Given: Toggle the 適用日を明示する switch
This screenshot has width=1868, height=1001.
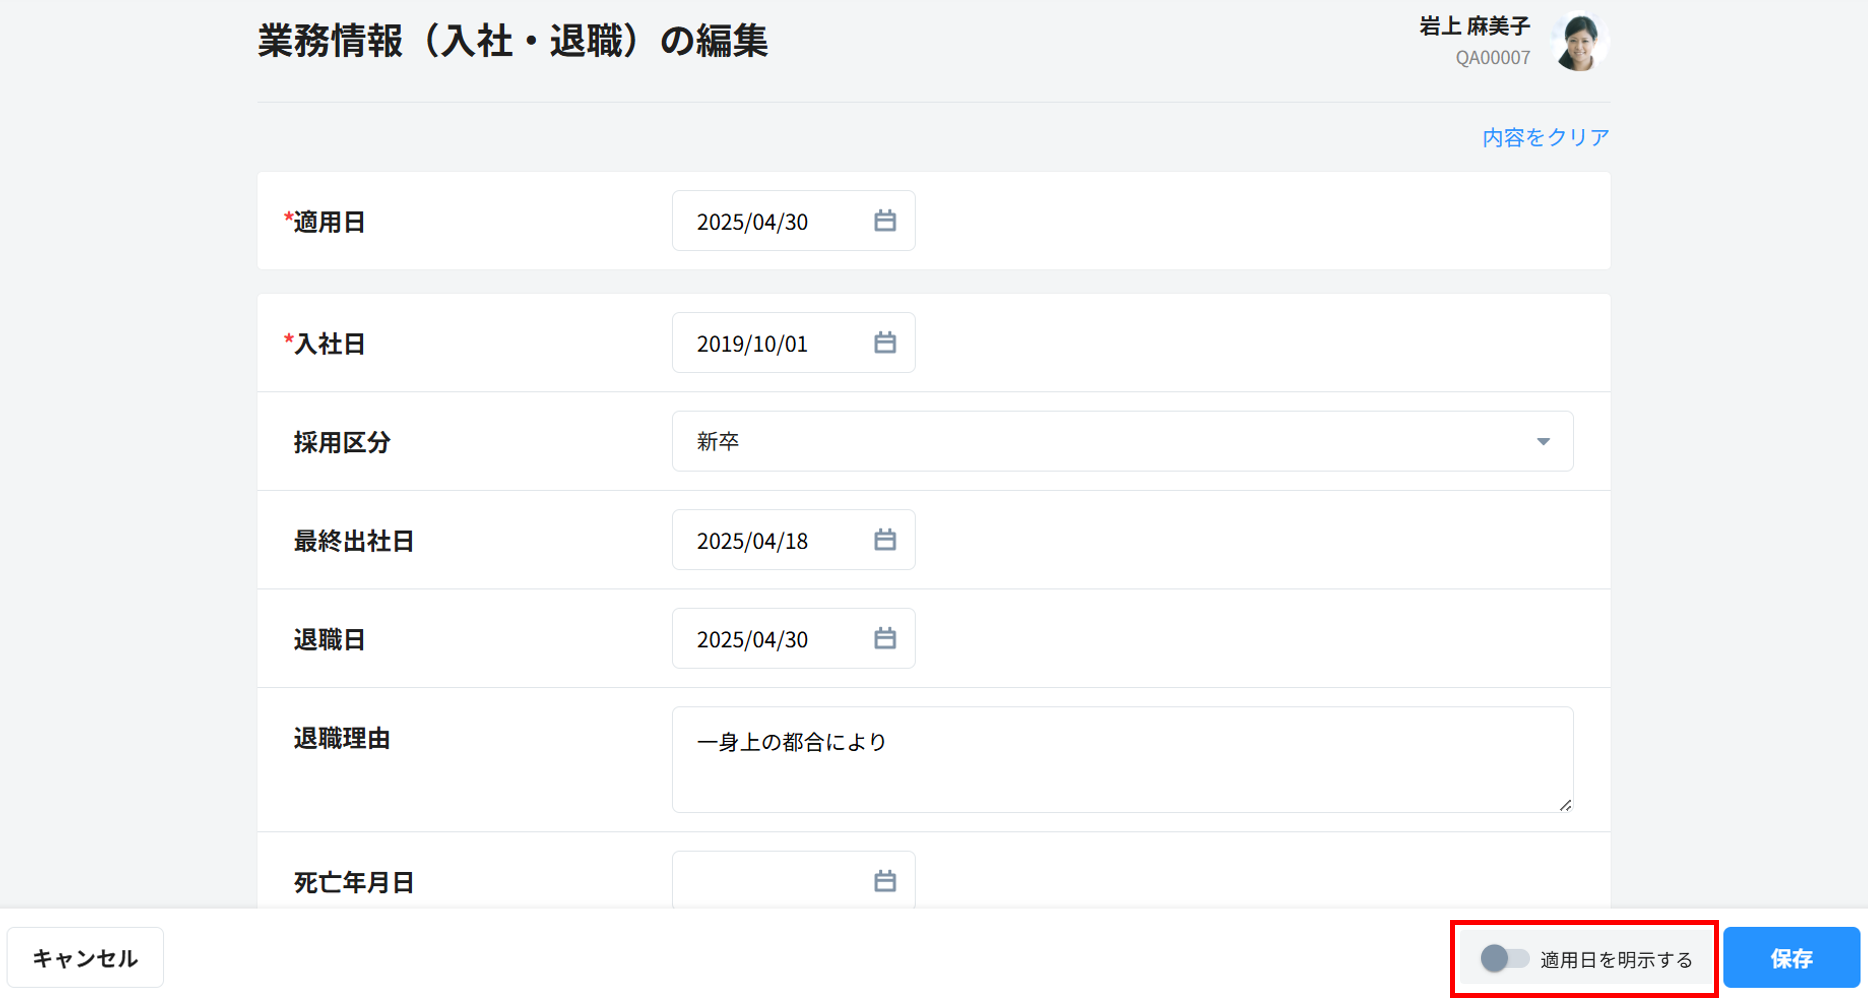Looking at the screenshot, I should tap(1504, 959).
